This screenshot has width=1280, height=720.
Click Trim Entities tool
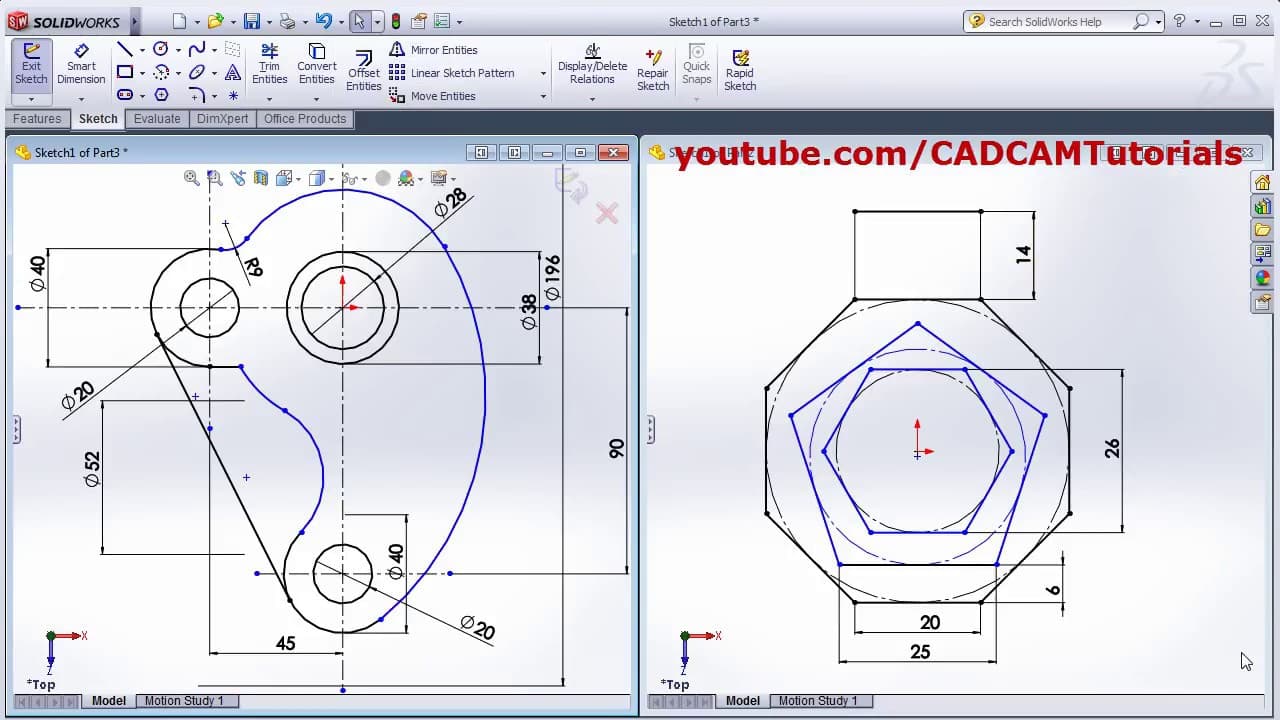(269, 65)
